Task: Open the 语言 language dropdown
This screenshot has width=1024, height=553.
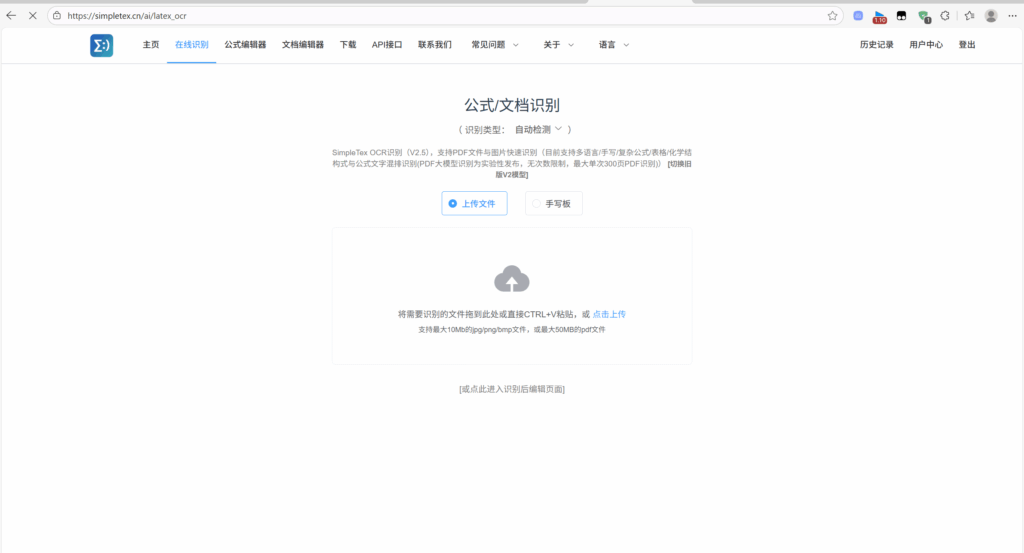Action: click(x=614, y=45)
